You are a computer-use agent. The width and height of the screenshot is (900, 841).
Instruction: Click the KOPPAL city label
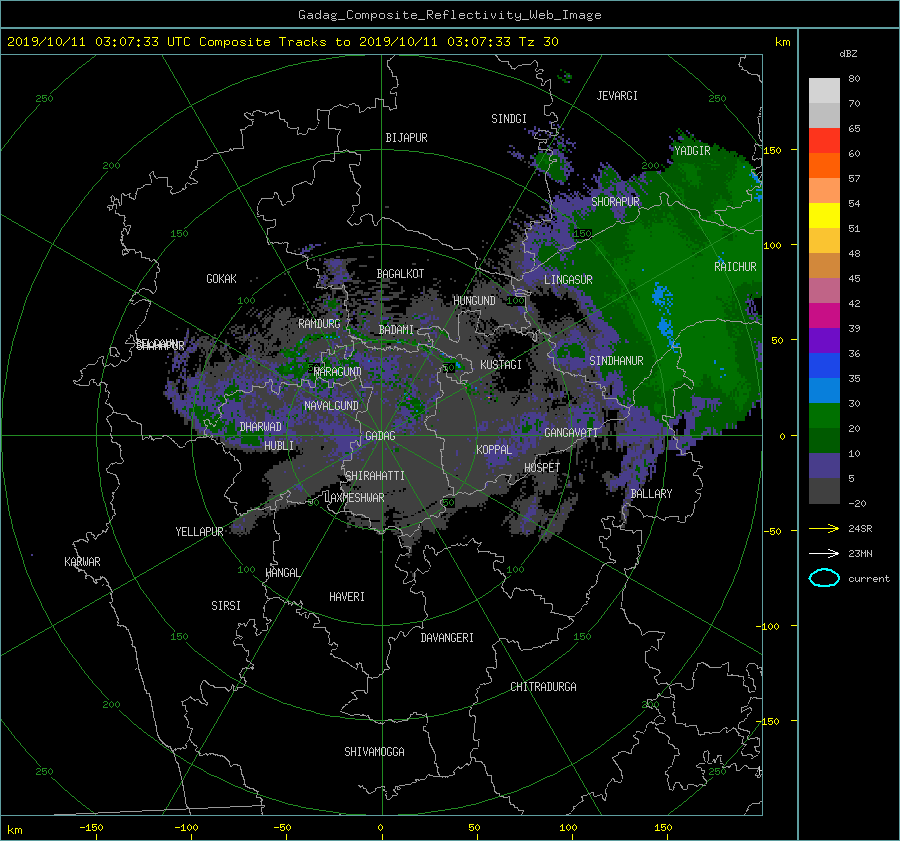pyautogui.click(x=494, y=449)
